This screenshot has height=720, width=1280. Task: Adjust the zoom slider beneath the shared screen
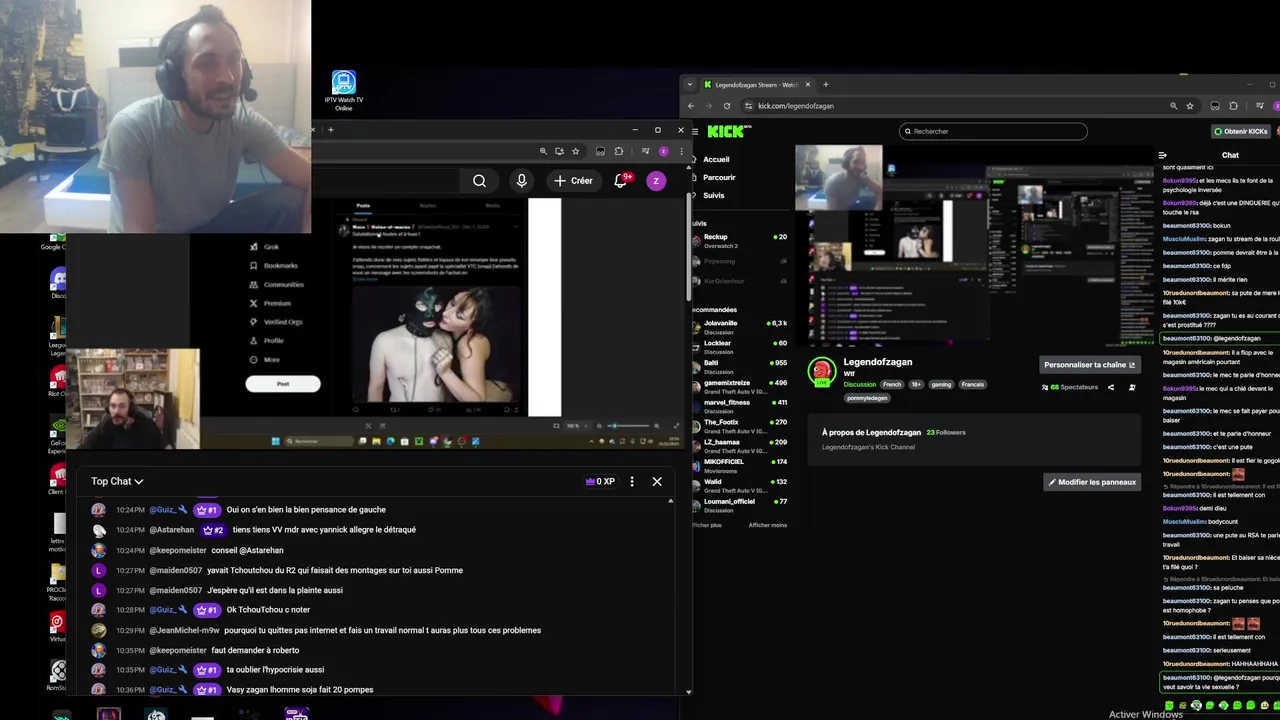coord(627,426)
